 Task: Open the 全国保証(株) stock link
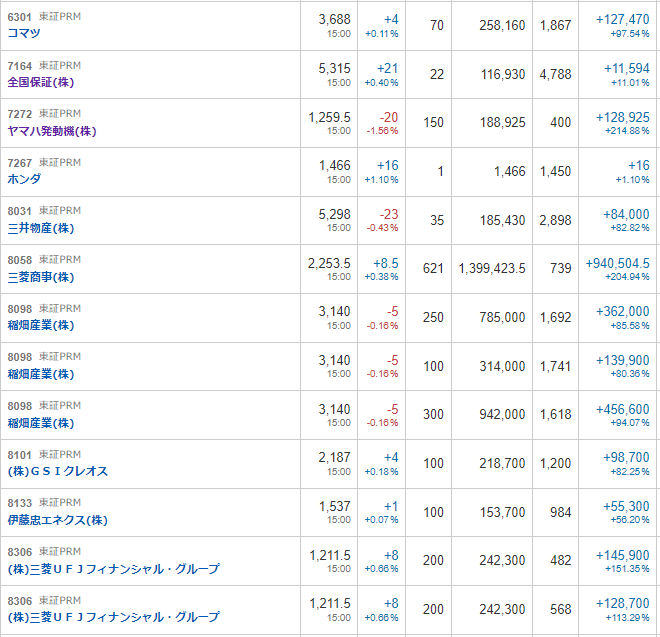[x=41, y=82]
